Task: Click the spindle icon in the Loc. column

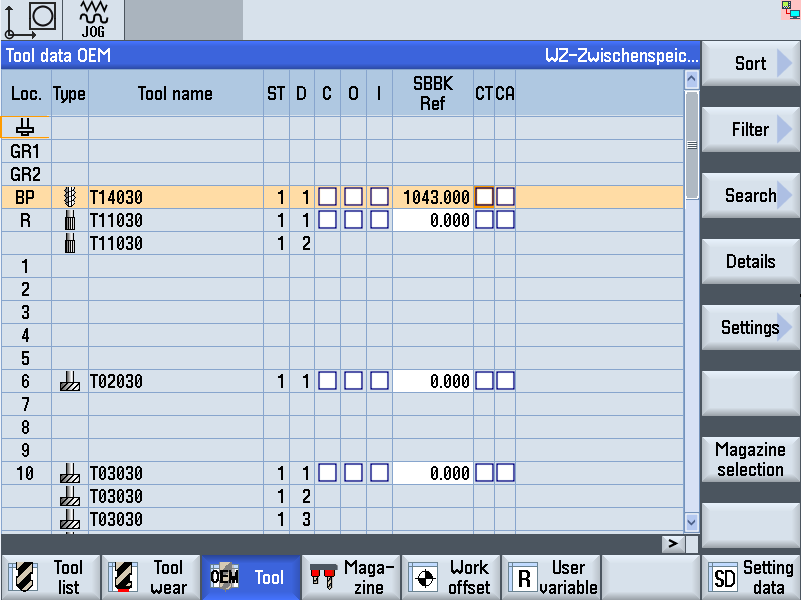Action: point(23,127)
